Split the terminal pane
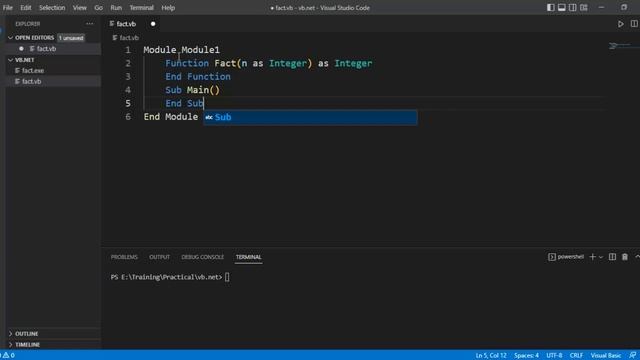640x360 pixels. coord(612,257)
